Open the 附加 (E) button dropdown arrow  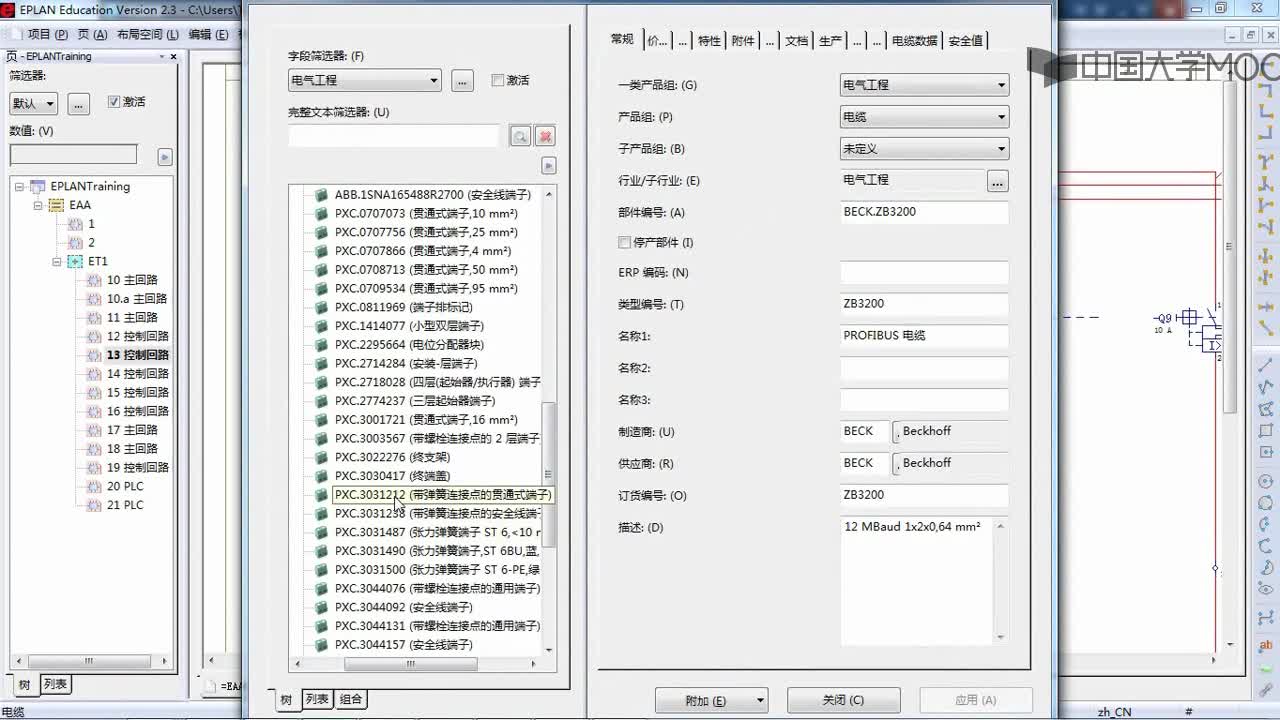pyautogui.click(x=761, y=701)
